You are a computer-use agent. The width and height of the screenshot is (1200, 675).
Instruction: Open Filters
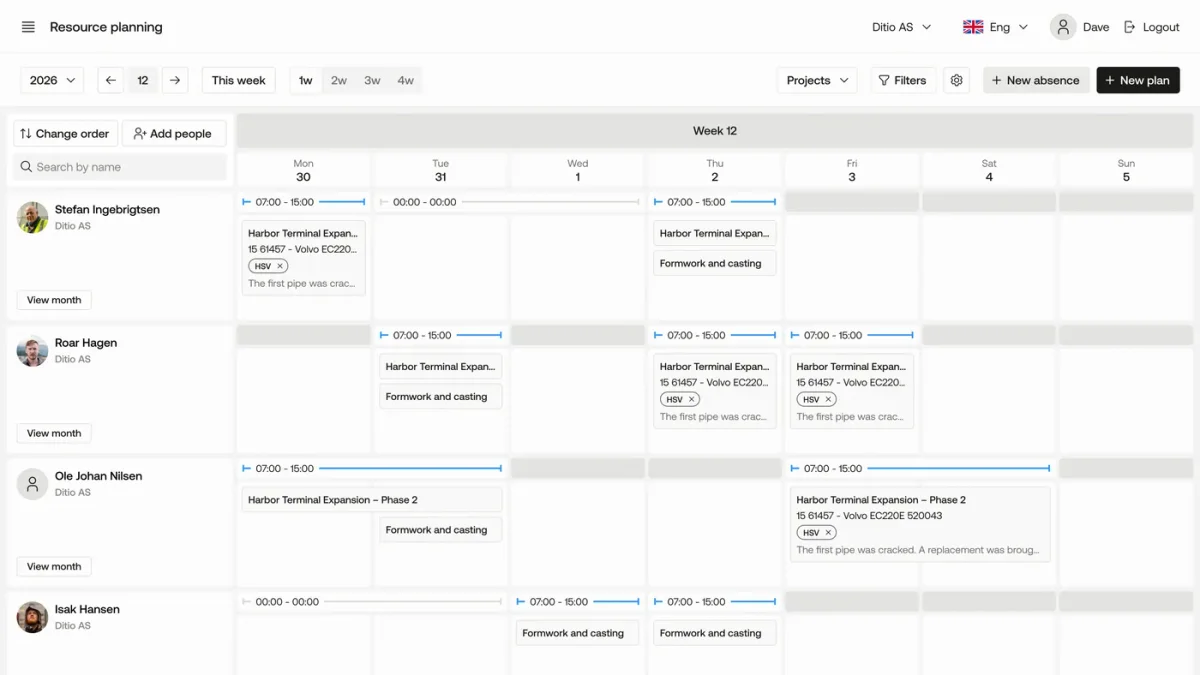[903, 81]
